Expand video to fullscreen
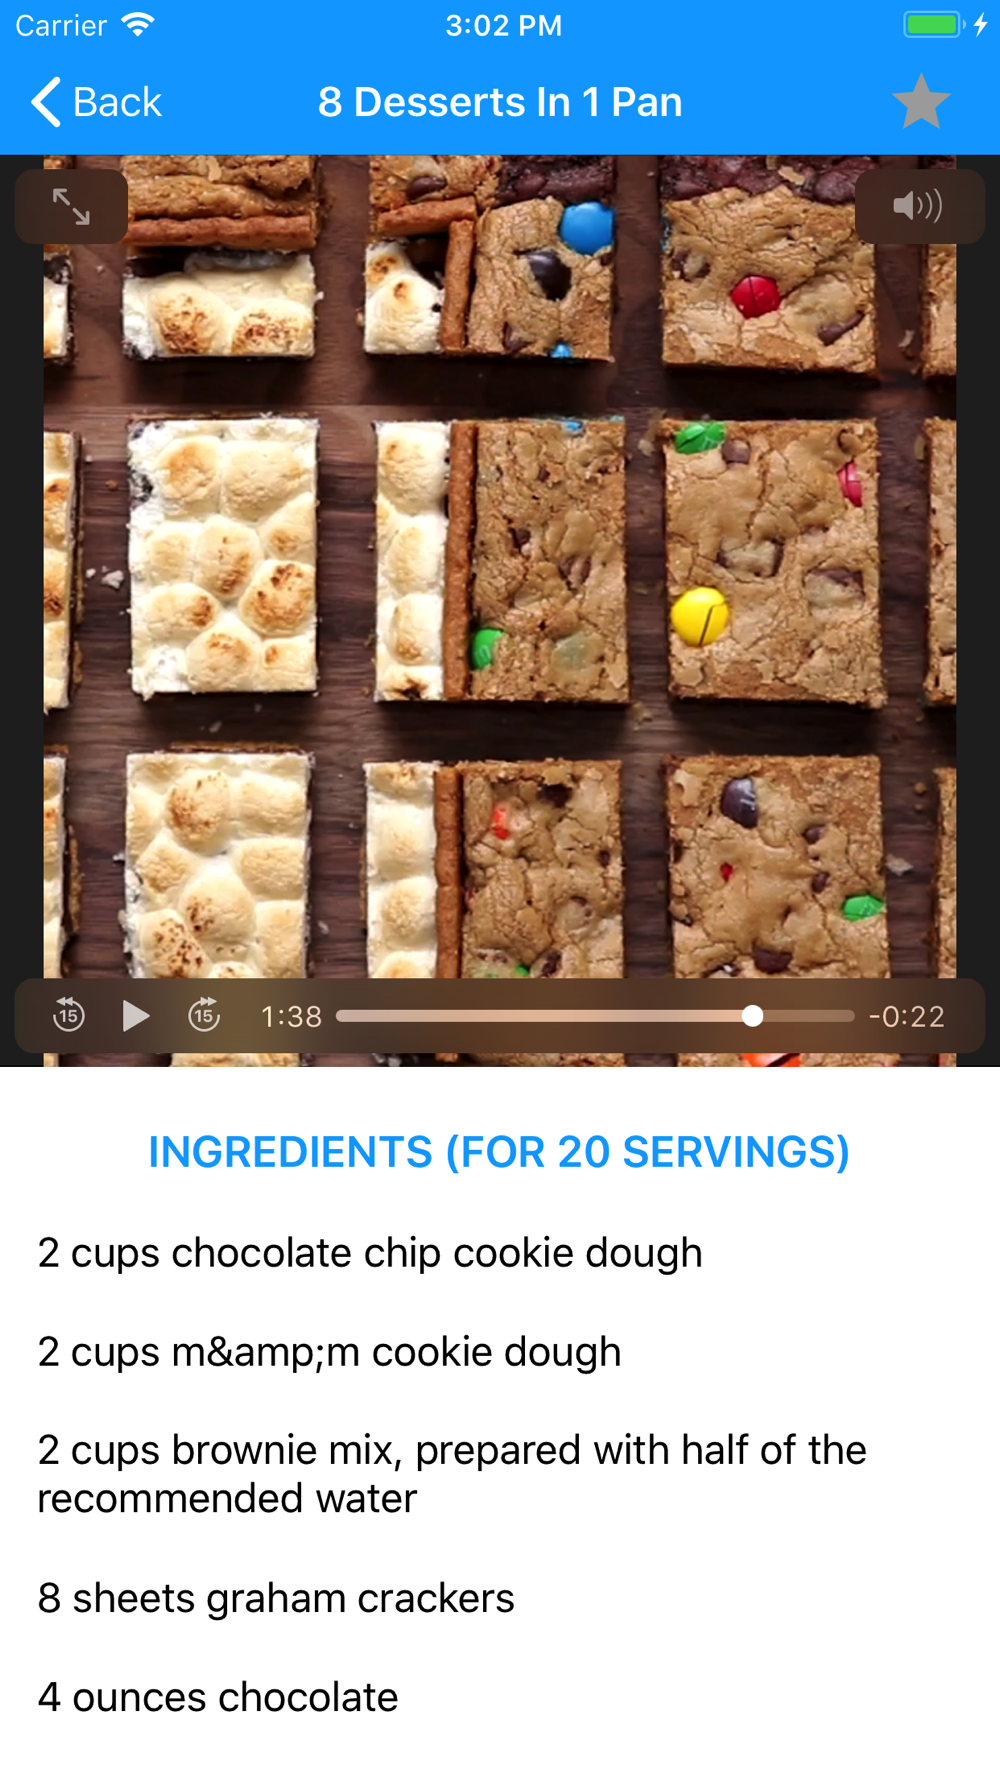 (71, 207)
